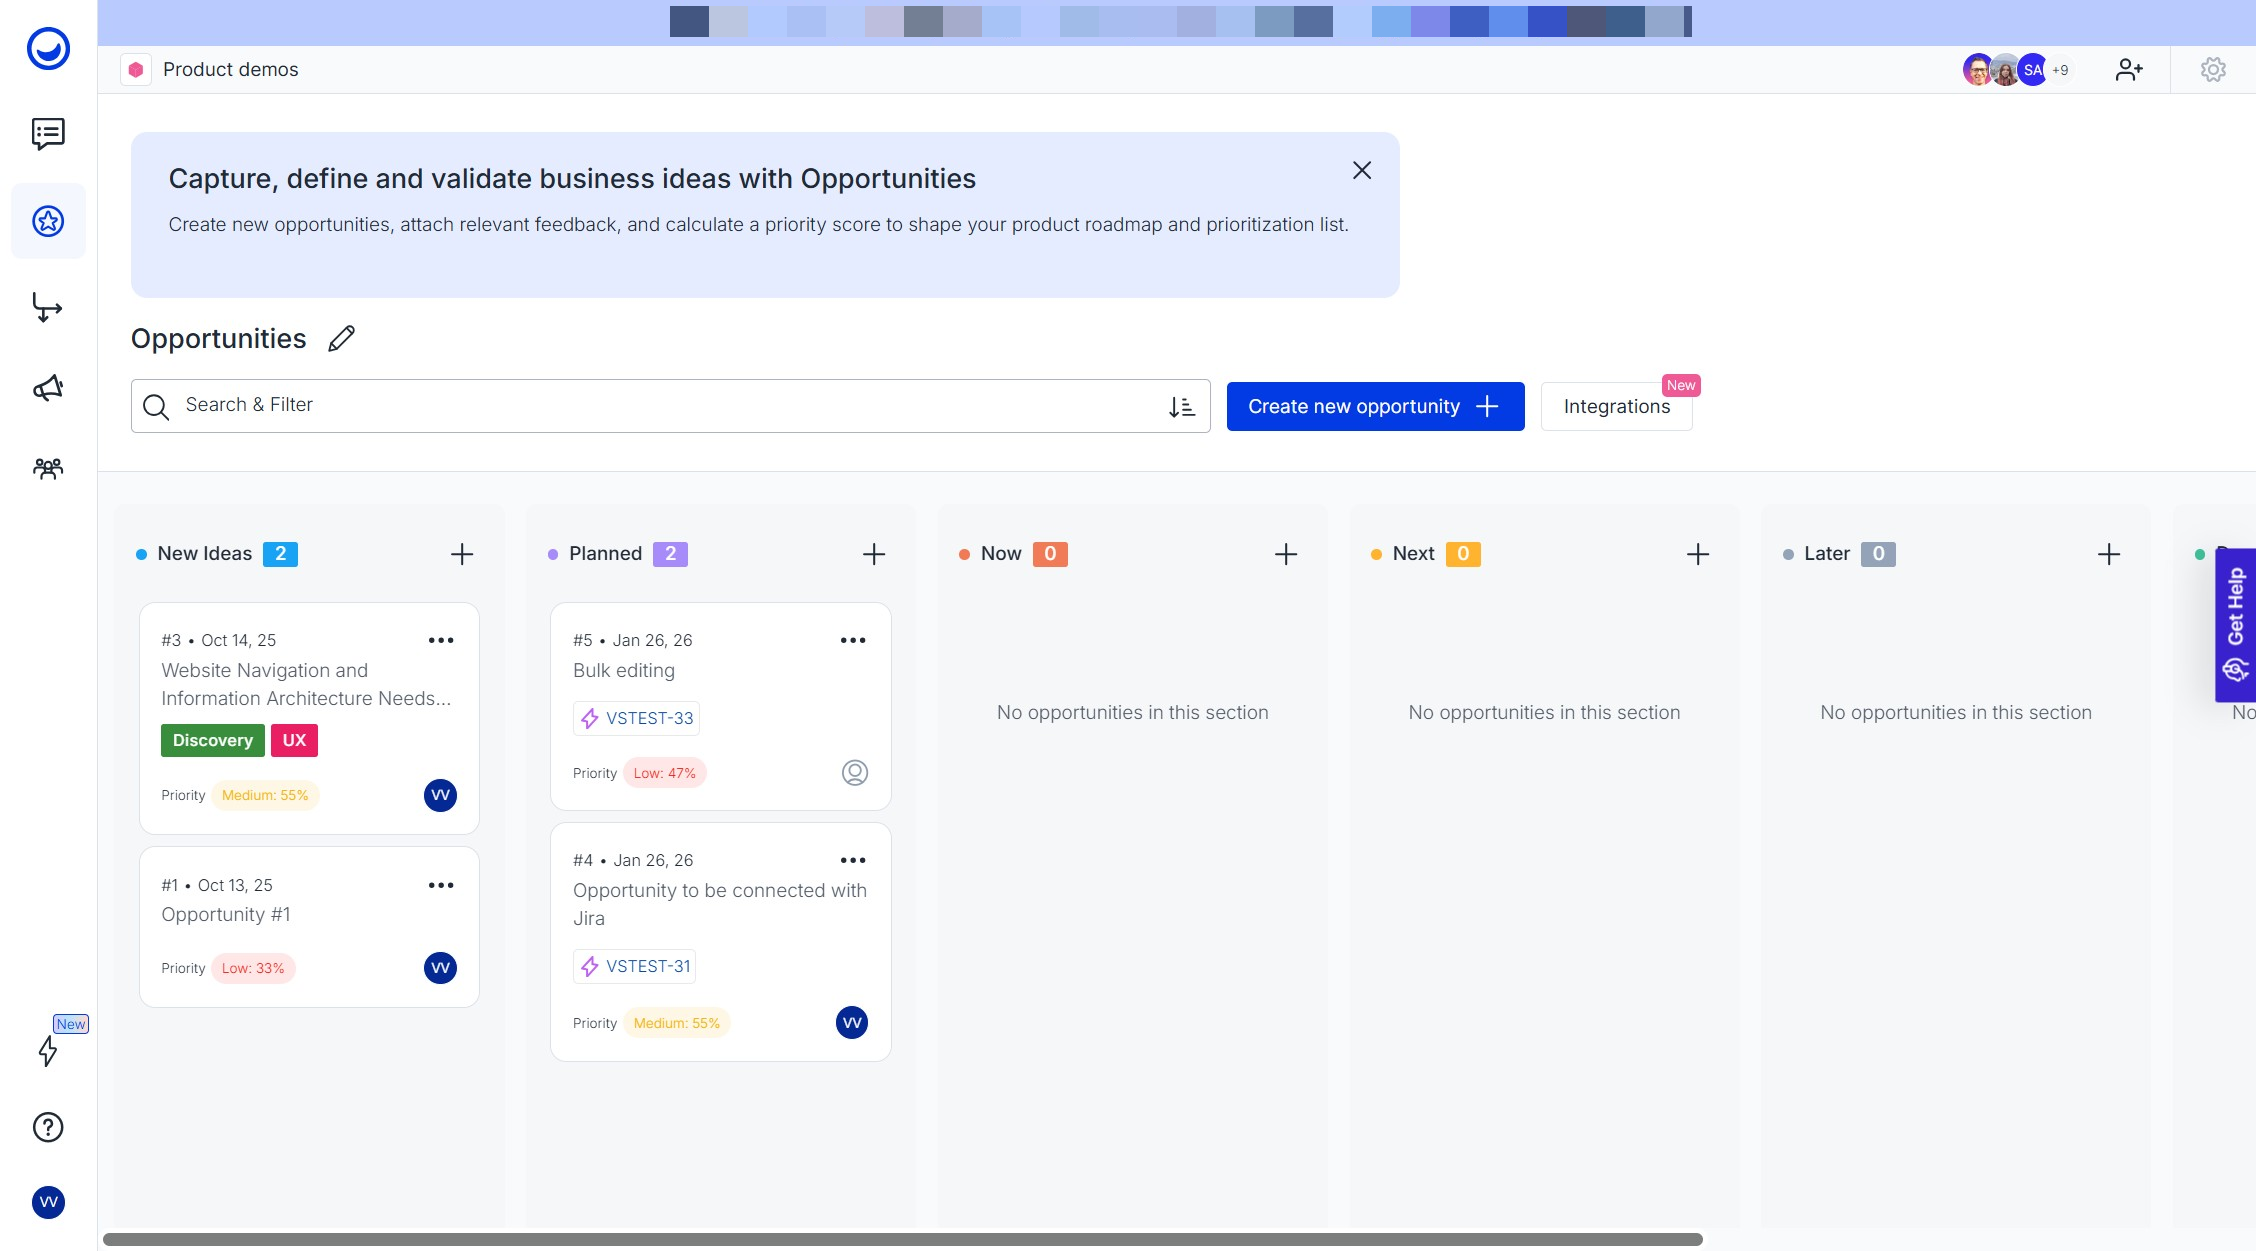Viewport: 2256px width, 1251px height.
Task: Click Create new opportunity button
Action: click(x=1375, y=406)
